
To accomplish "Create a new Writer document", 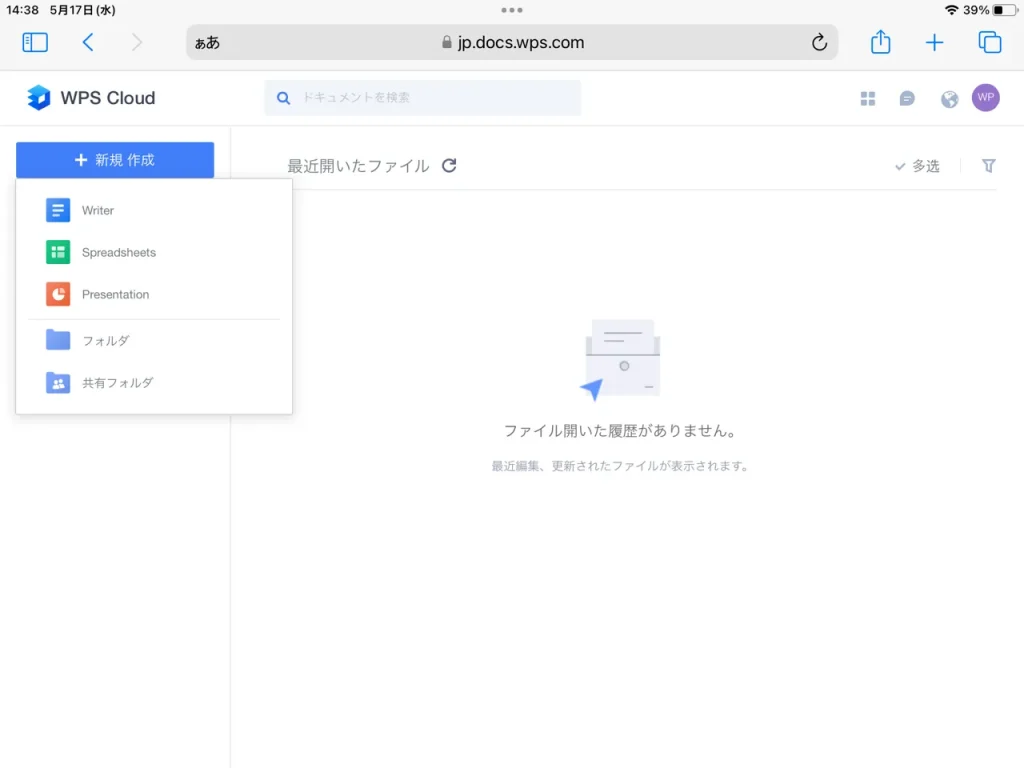I will click(98, 211).
